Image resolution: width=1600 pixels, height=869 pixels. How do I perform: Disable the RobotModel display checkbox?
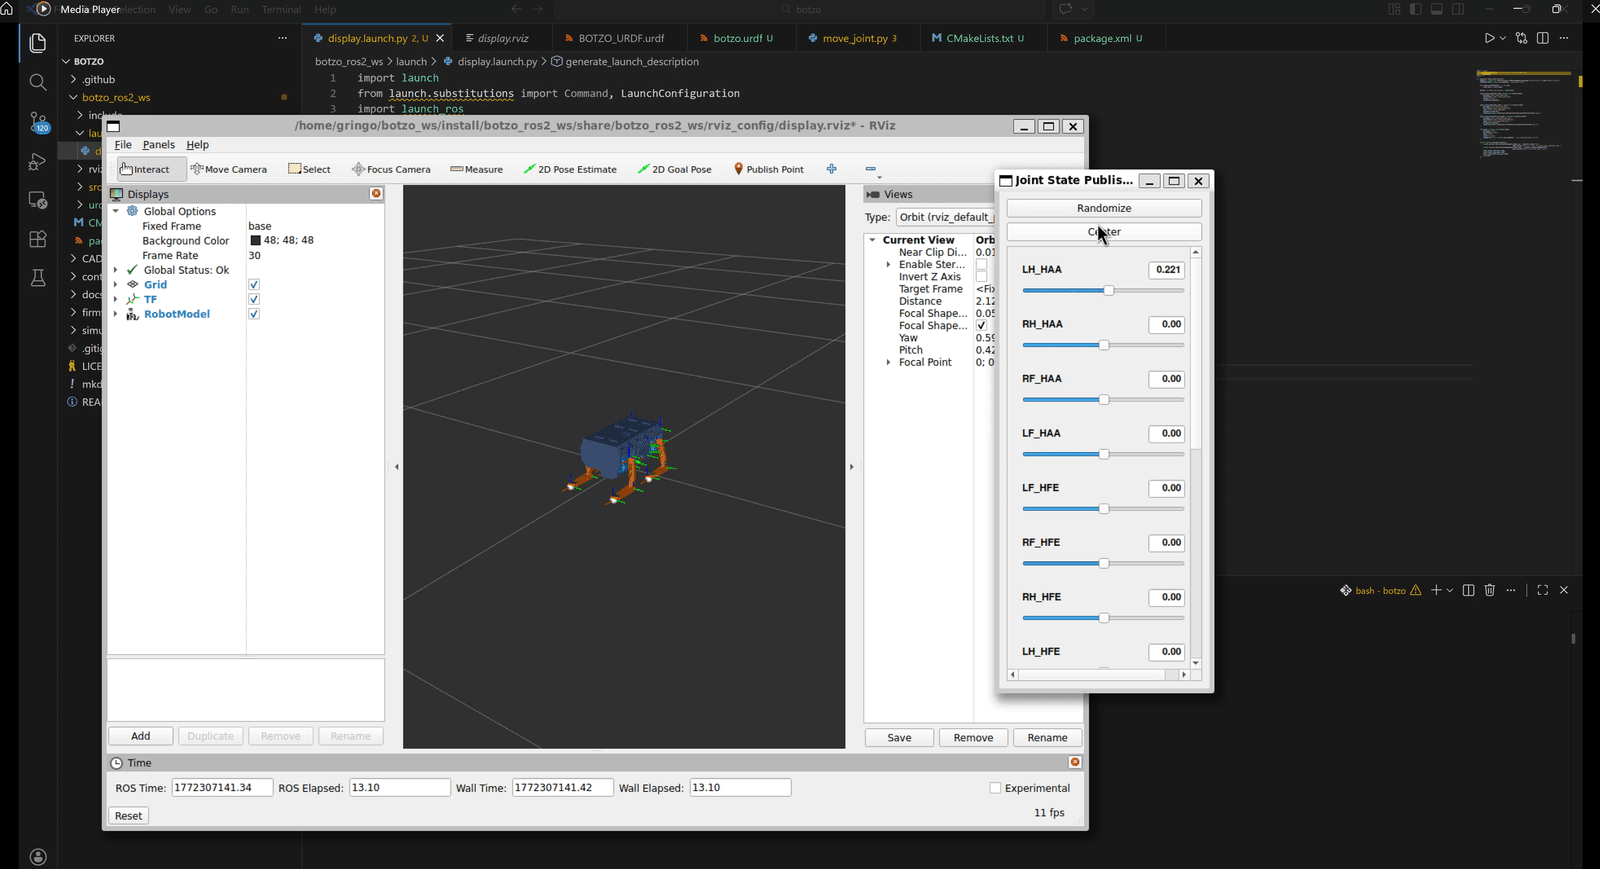click(254, 314)
